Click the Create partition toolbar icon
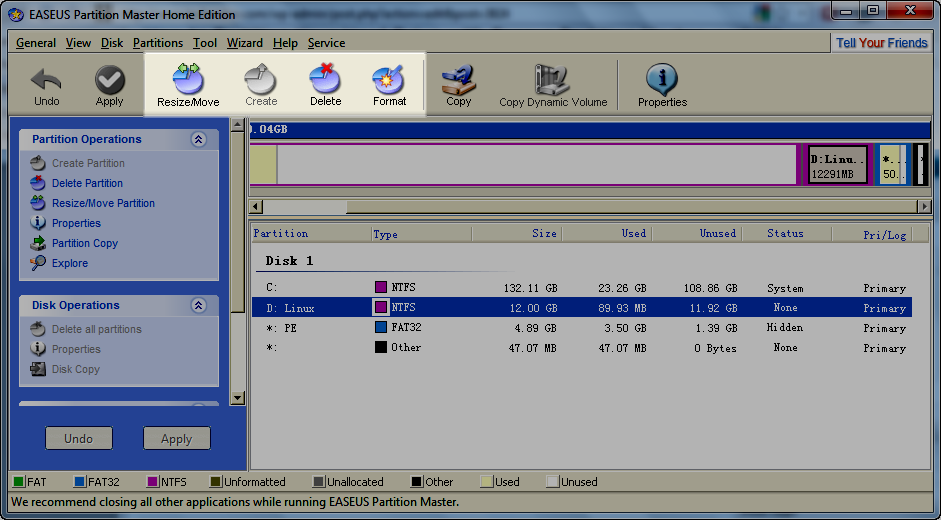This screenshot has height=520, width=941. 261,85
